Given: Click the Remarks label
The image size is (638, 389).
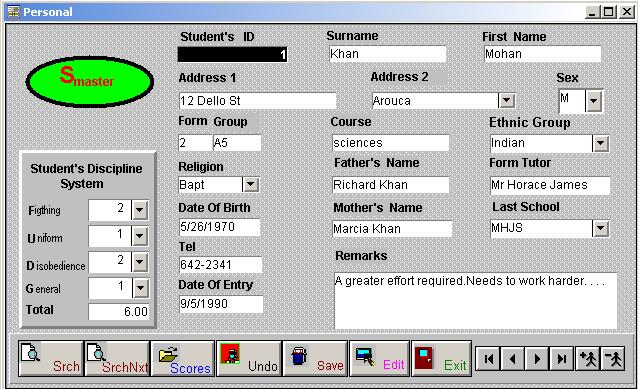Looking at the screenshot, I should (x=361, y=256).
